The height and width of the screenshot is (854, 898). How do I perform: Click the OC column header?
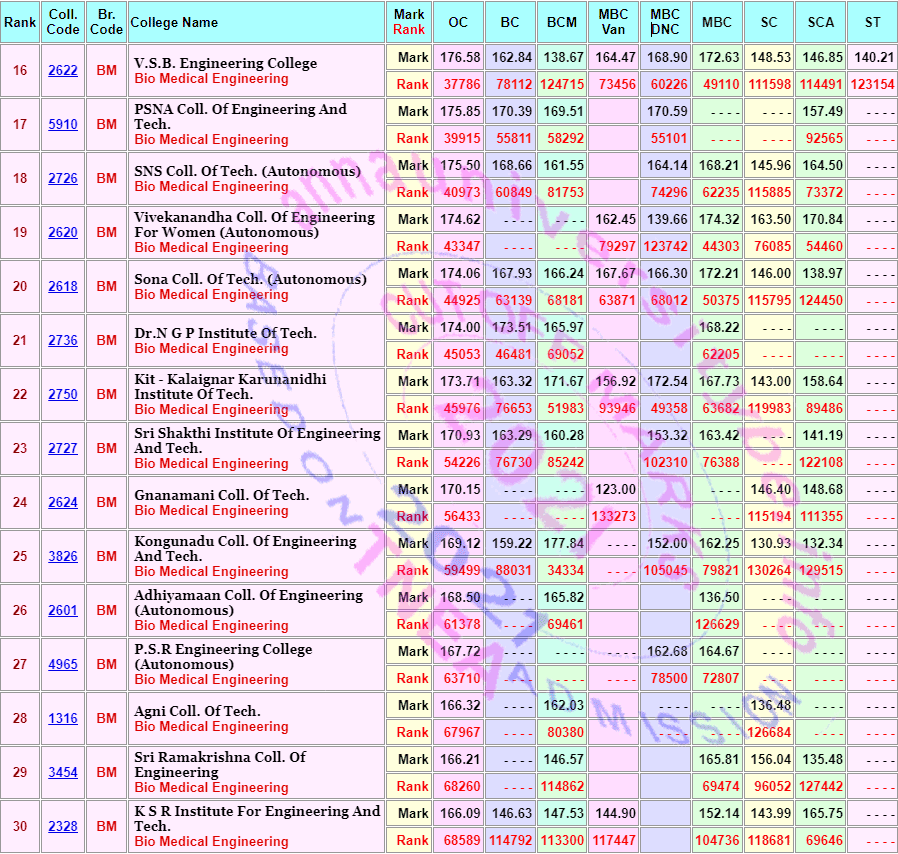point(458,22)
